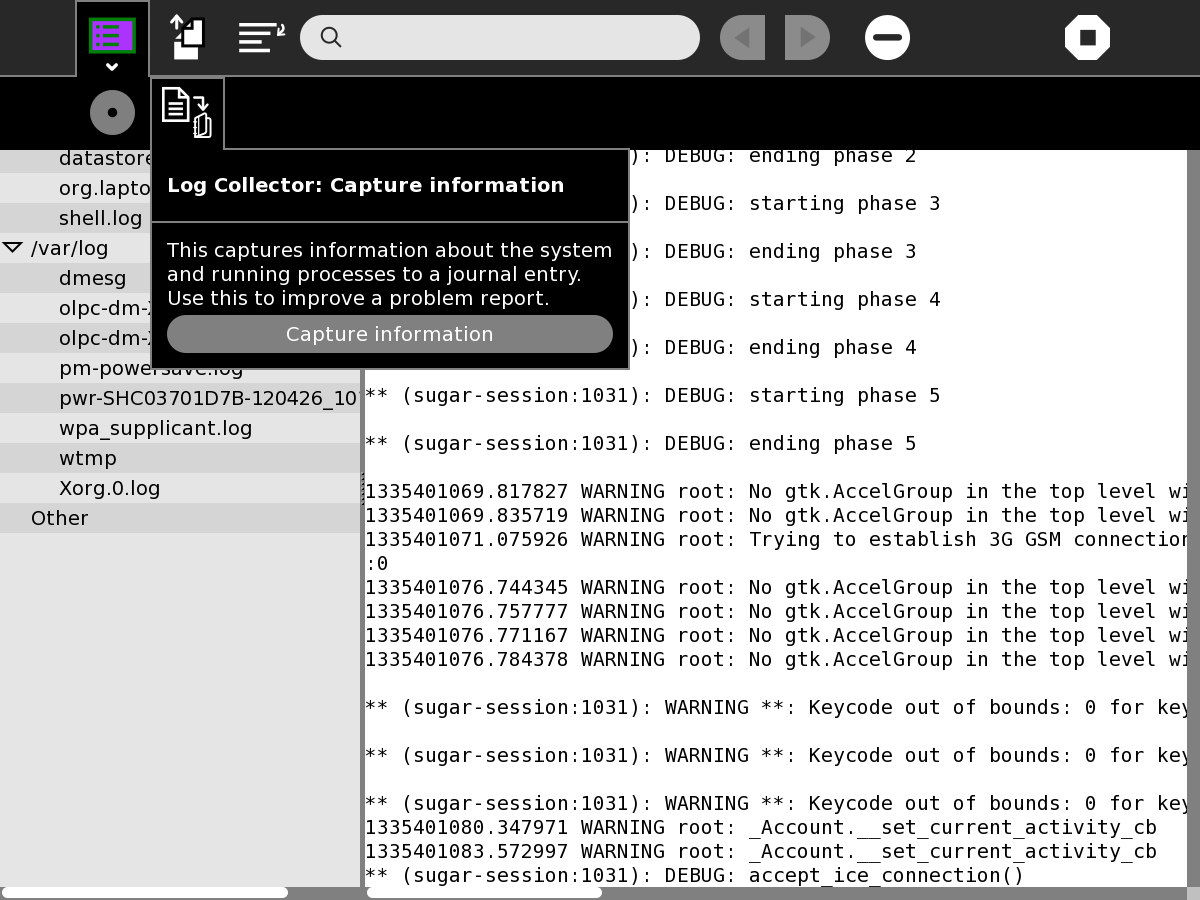Click the purple Log activity icon

coord(112,36)
